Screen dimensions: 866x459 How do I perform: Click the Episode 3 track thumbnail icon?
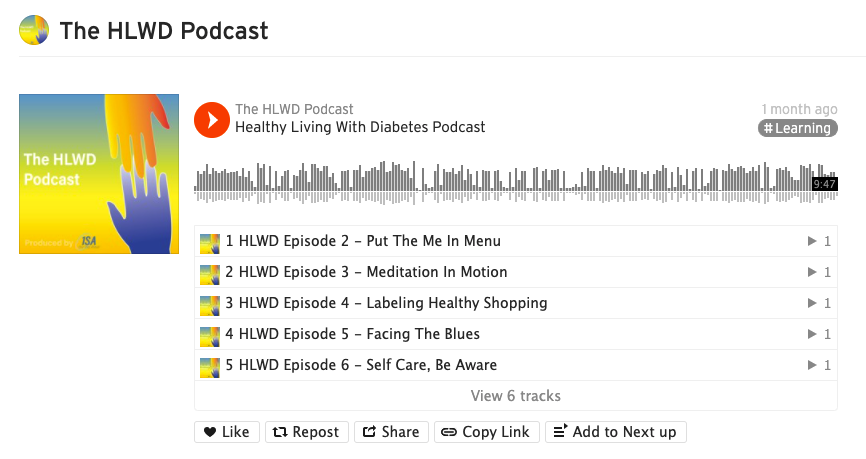209,273
